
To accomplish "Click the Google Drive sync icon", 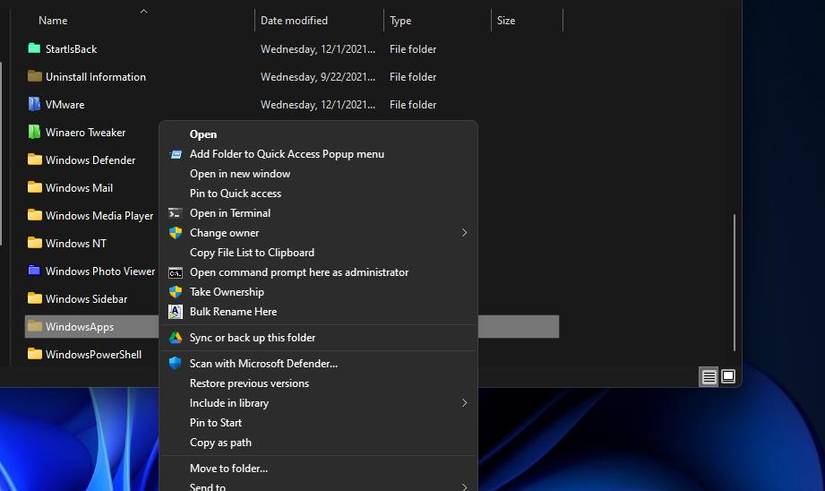I will click(175, 338).
